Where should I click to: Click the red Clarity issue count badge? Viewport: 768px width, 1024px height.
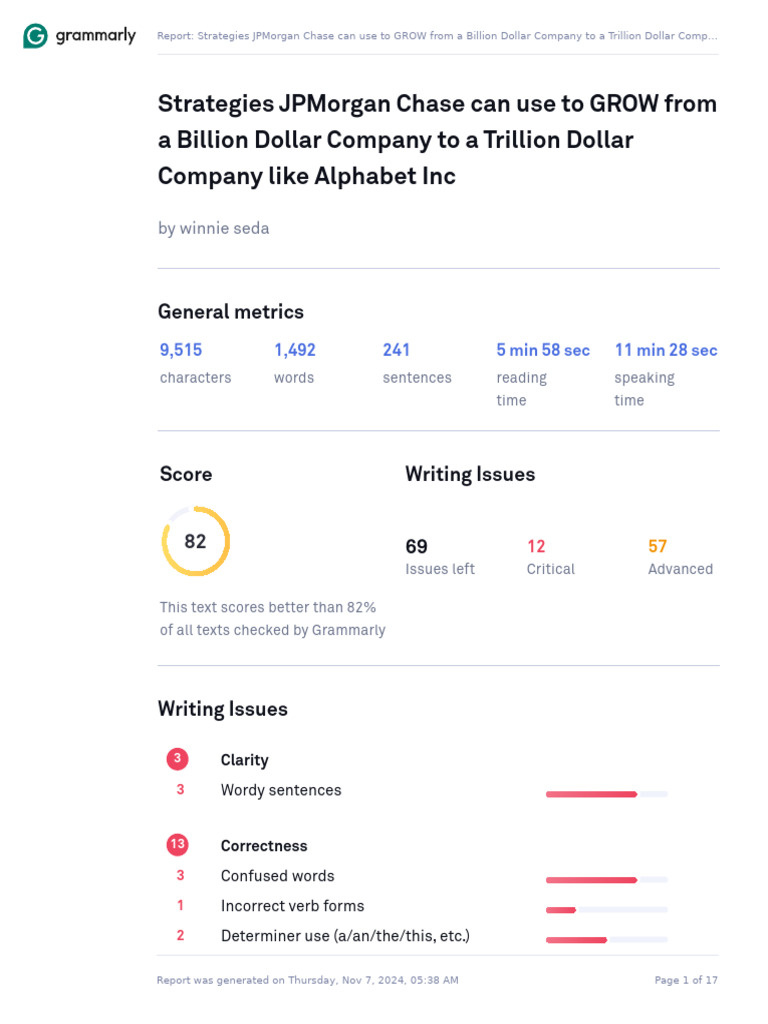(x=177, y=759)
